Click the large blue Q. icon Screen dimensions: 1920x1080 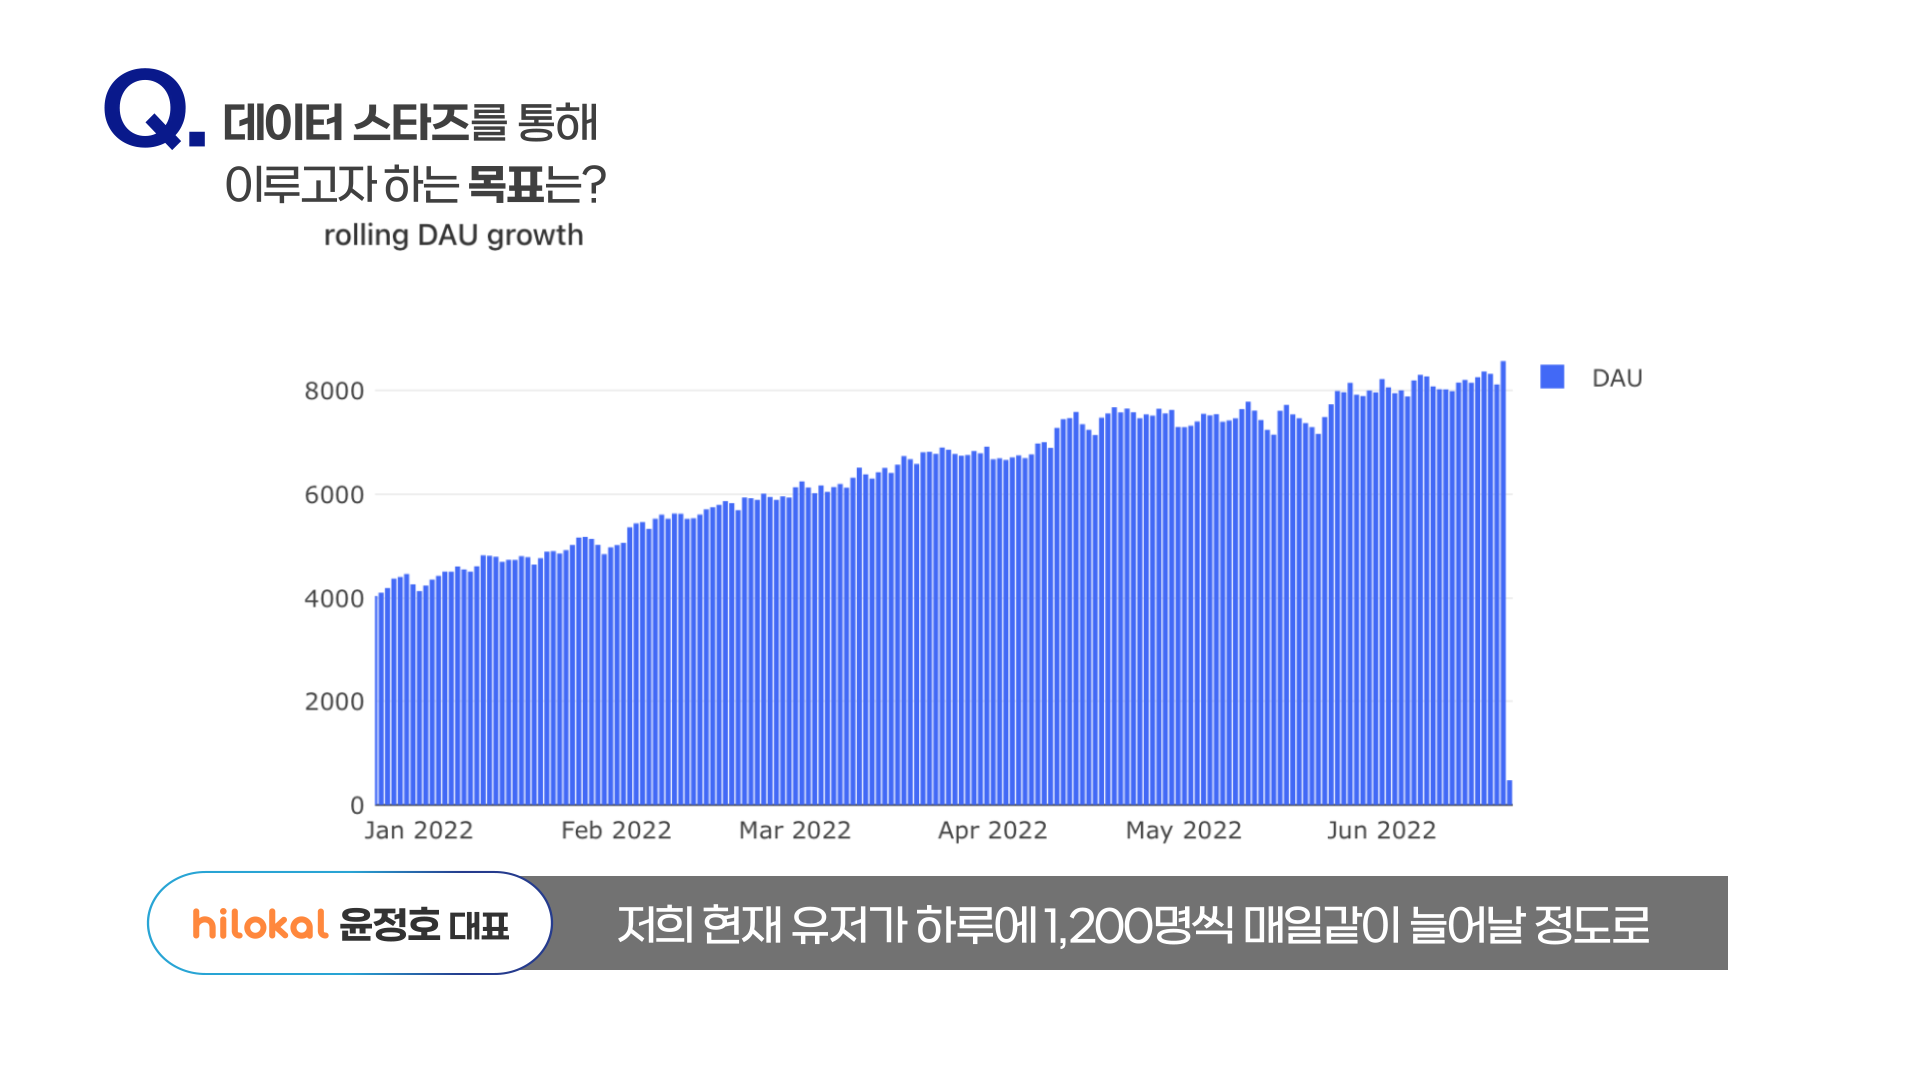tap(153, 109)
